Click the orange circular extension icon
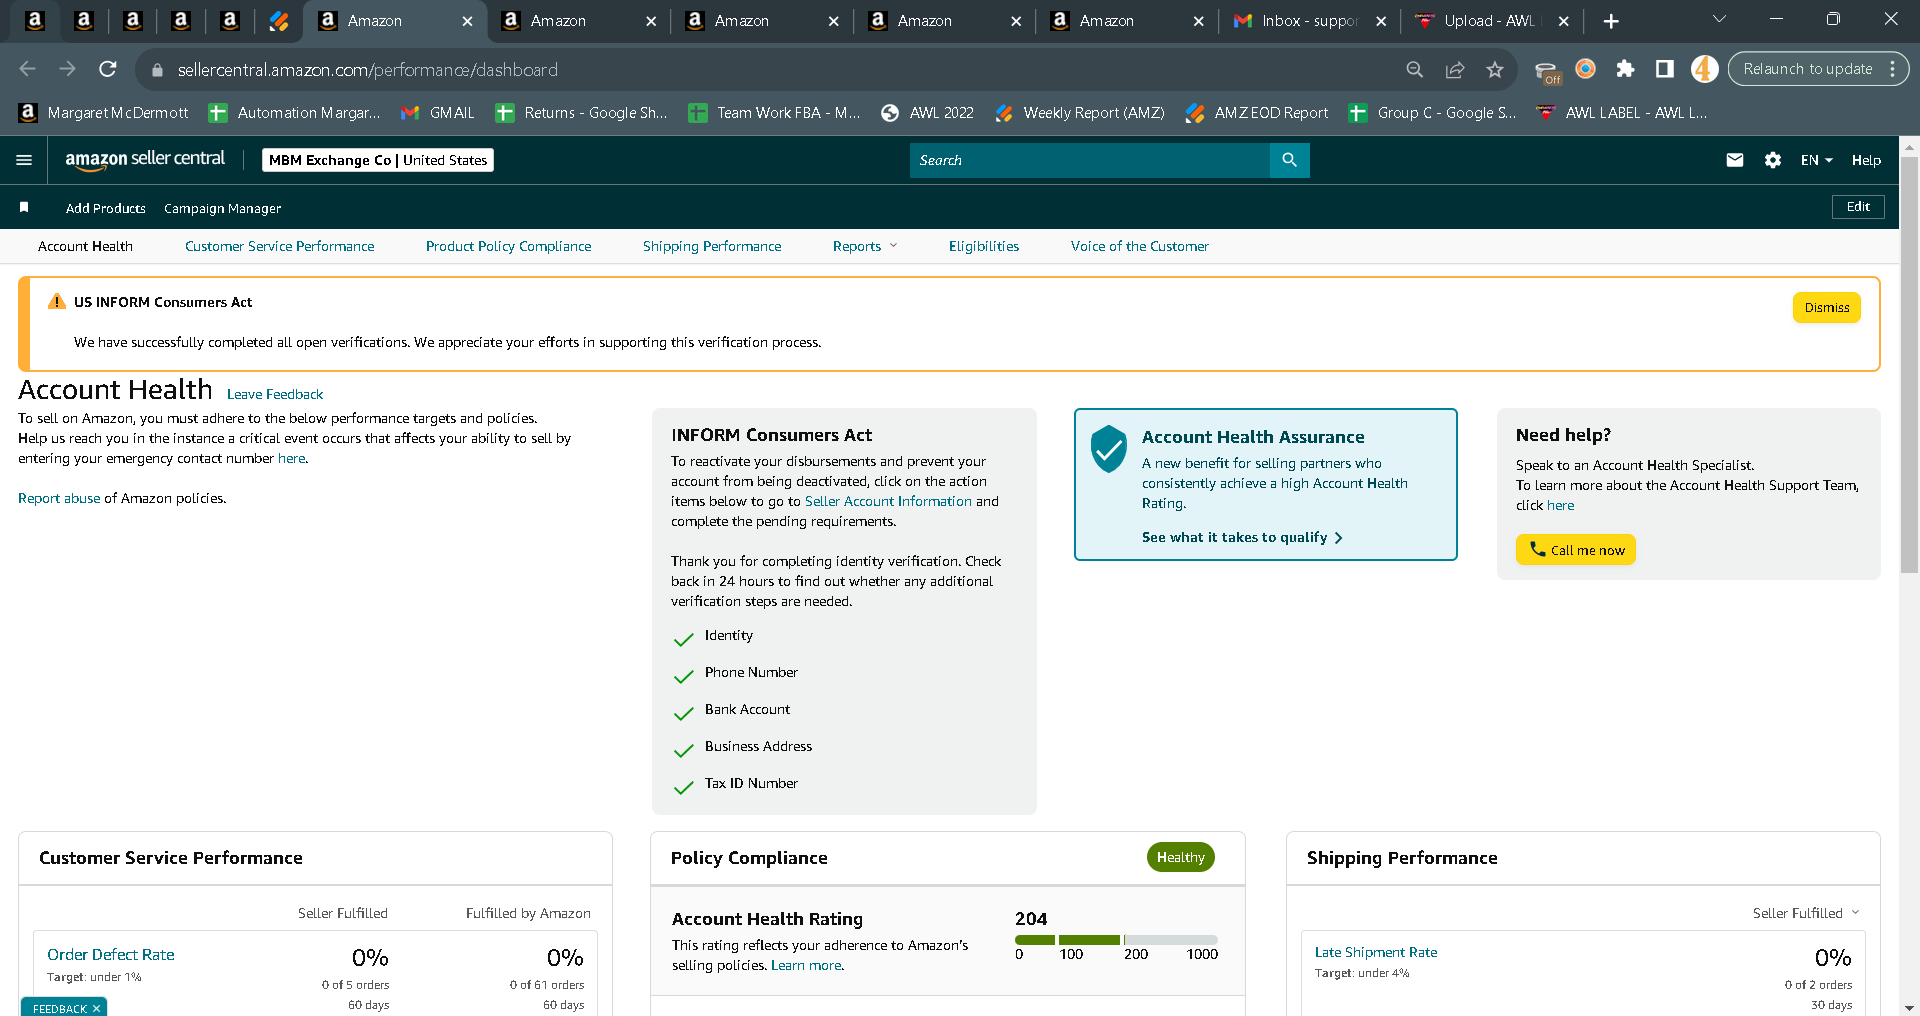 [x=1585, y=69]
